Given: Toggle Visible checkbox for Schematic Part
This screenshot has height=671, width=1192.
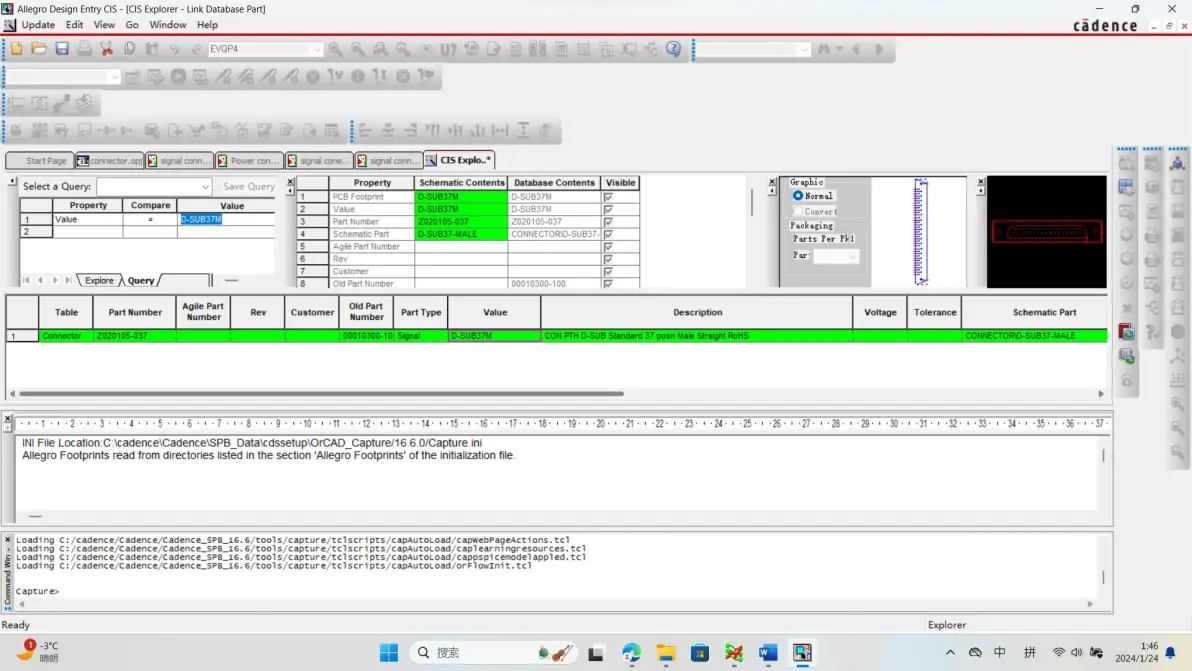Looking at the screenshot, I should point(608,234).
